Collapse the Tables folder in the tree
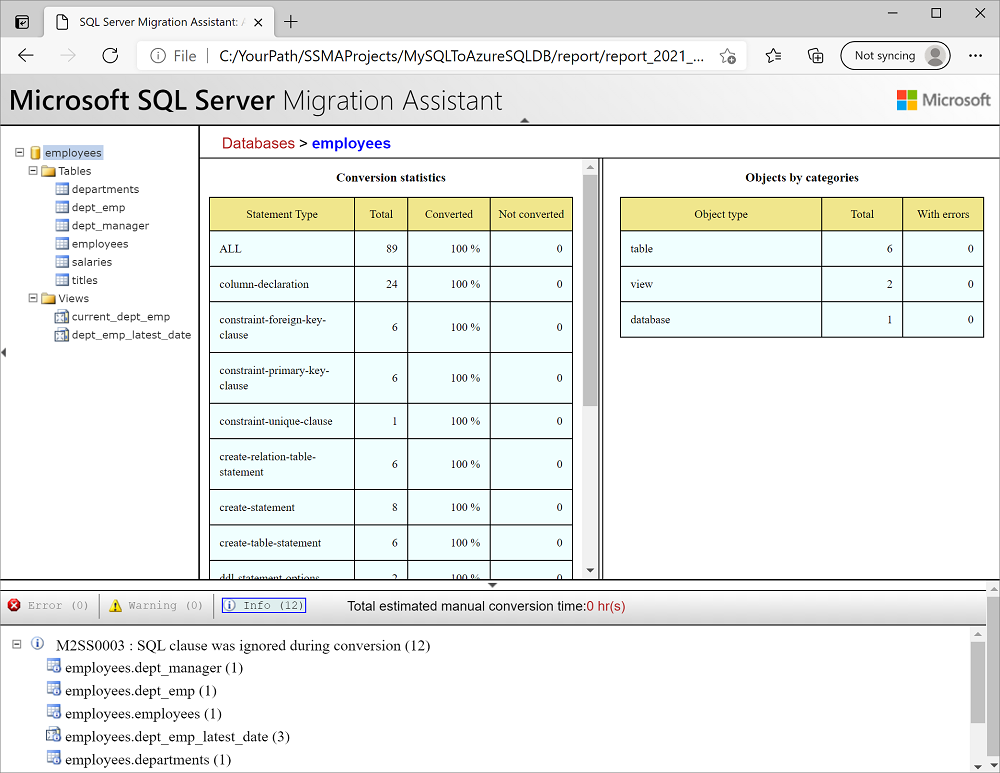This screenshot has height=773, width=1000. point(32,170)
